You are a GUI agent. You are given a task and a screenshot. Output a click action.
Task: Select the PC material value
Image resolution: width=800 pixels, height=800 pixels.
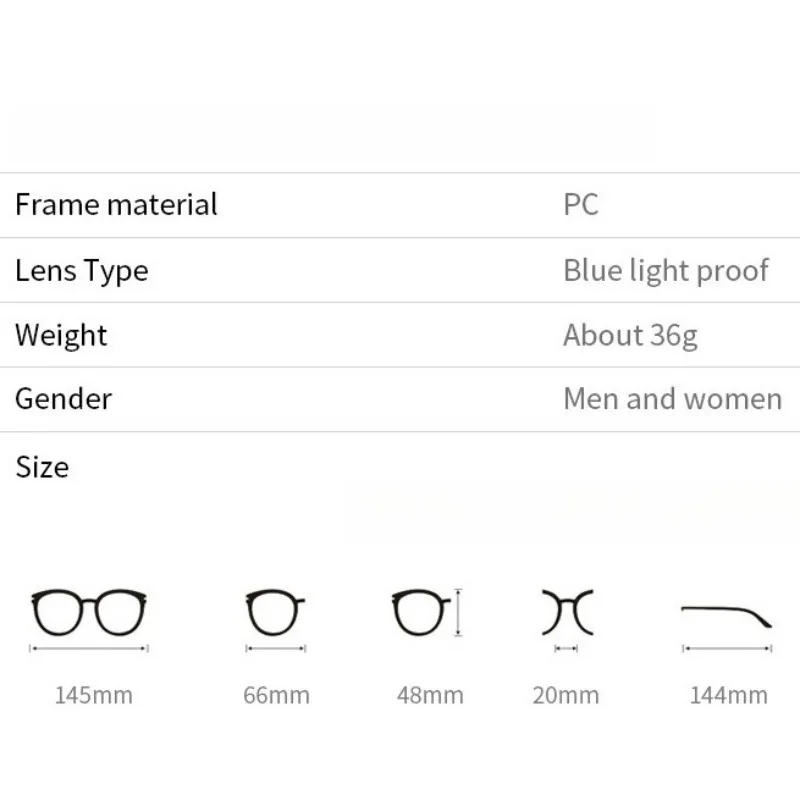(580, 205)
